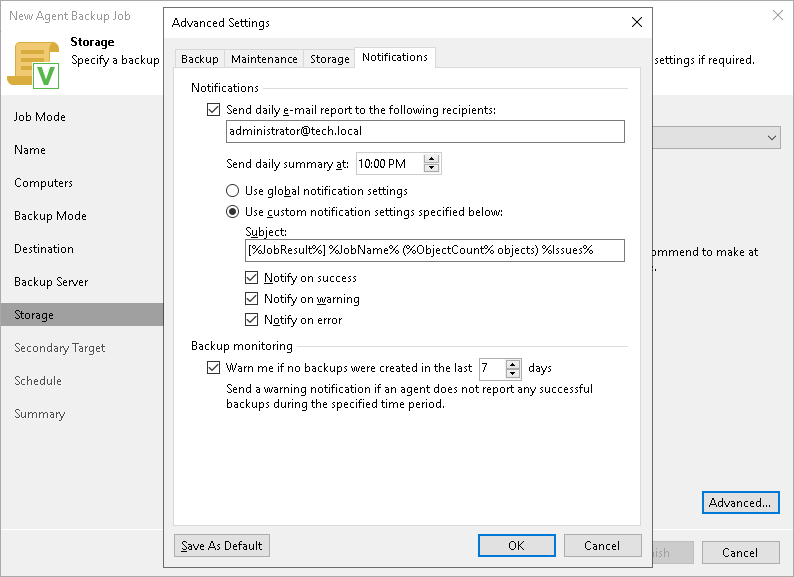This screenshot has width=794, height=577.
Task: Select the Notifications tab
Action: click(x=395, y=57)
